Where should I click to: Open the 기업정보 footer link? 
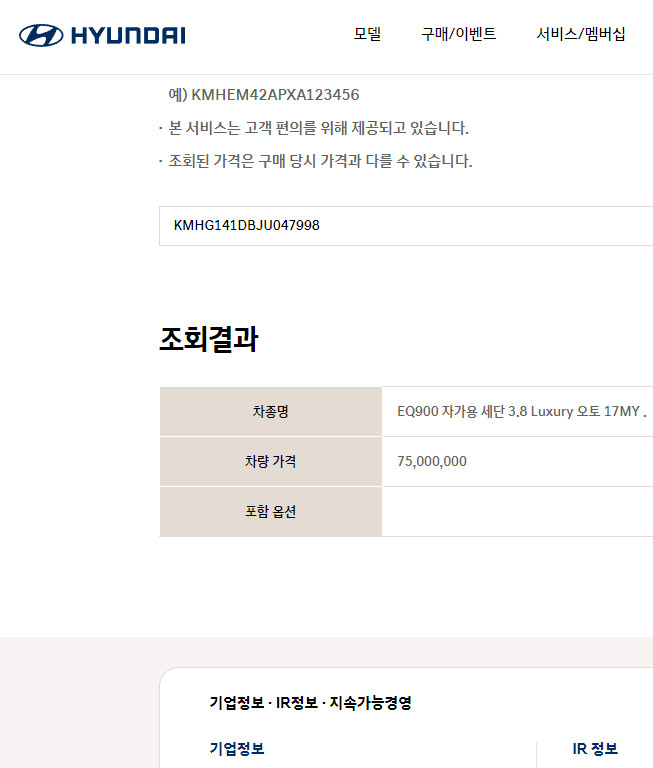click(x=237, y=748)
